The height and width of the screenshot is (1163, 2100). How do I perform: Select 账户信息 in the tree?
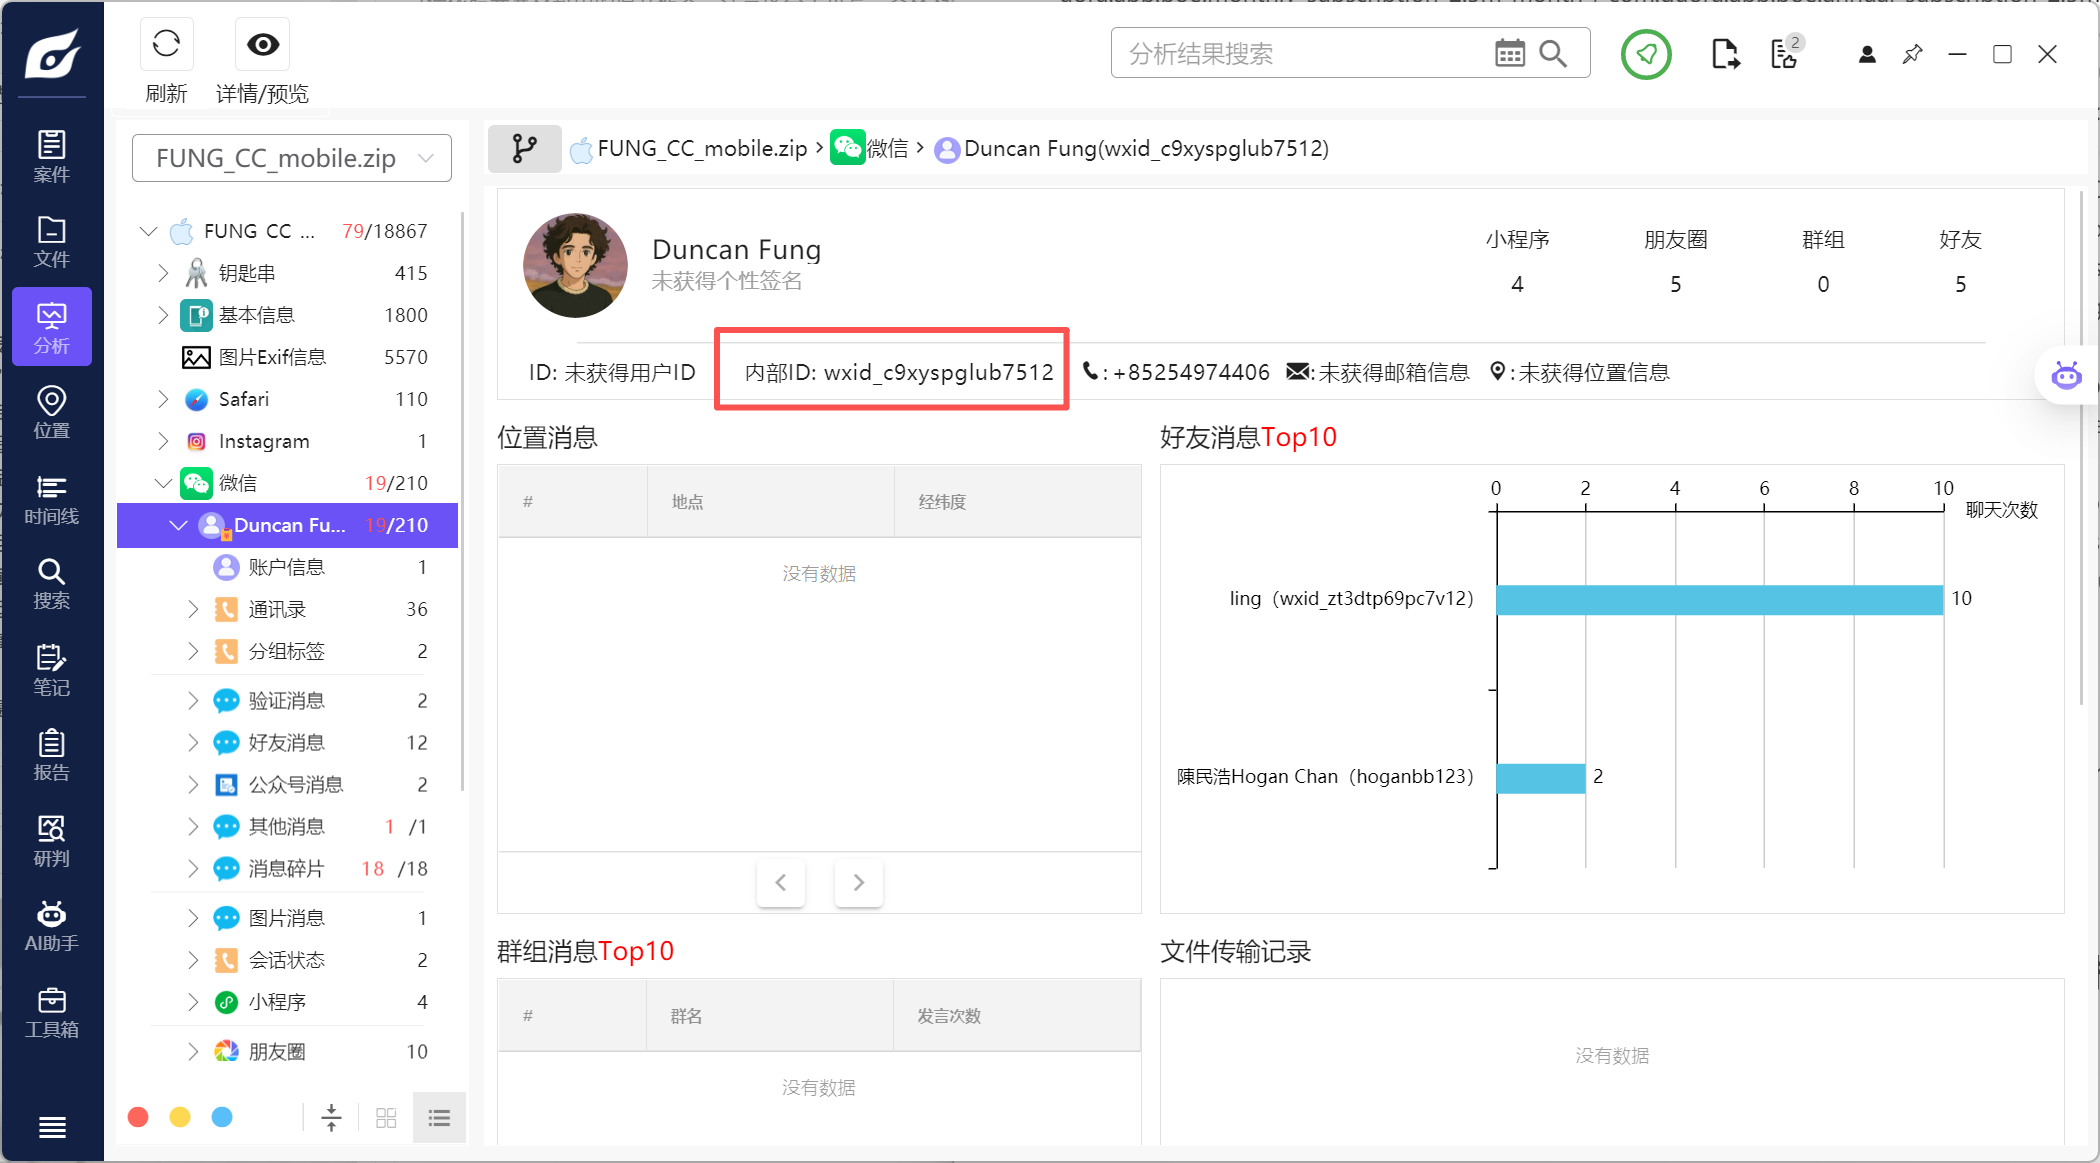(x=286, y=567)
